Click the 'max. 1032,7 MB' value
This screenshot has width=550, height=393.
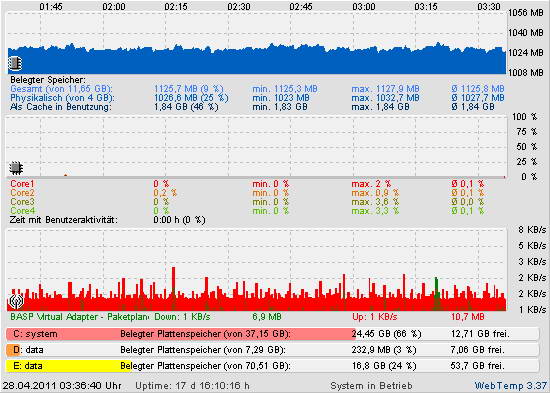point(385,98)
